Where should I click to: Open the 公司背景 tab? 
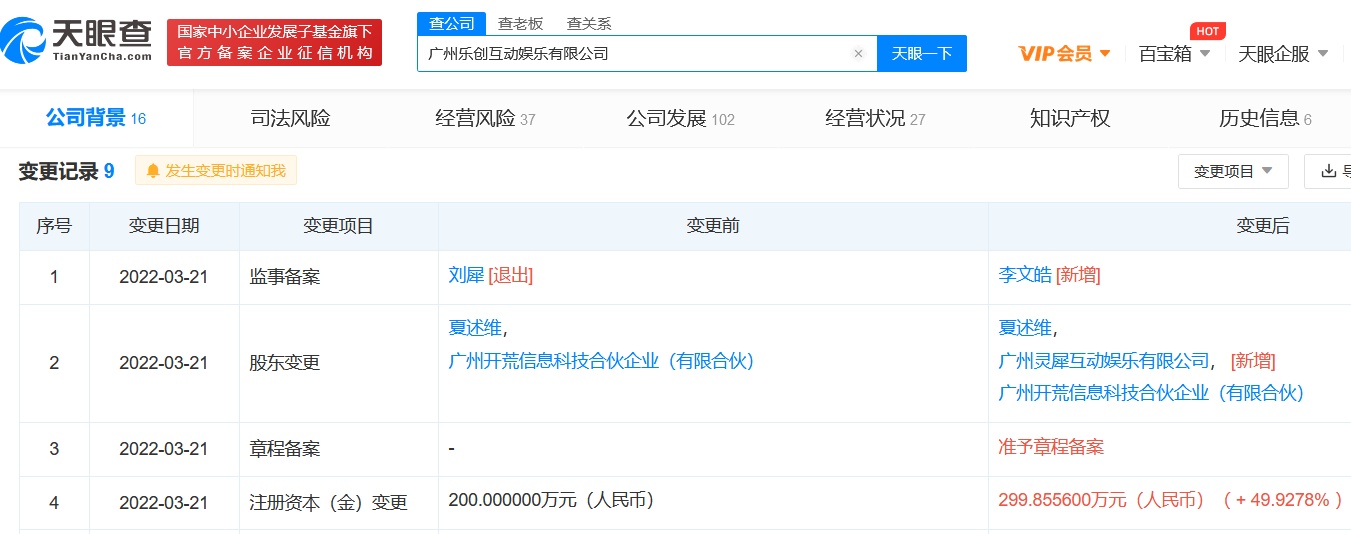96,118
